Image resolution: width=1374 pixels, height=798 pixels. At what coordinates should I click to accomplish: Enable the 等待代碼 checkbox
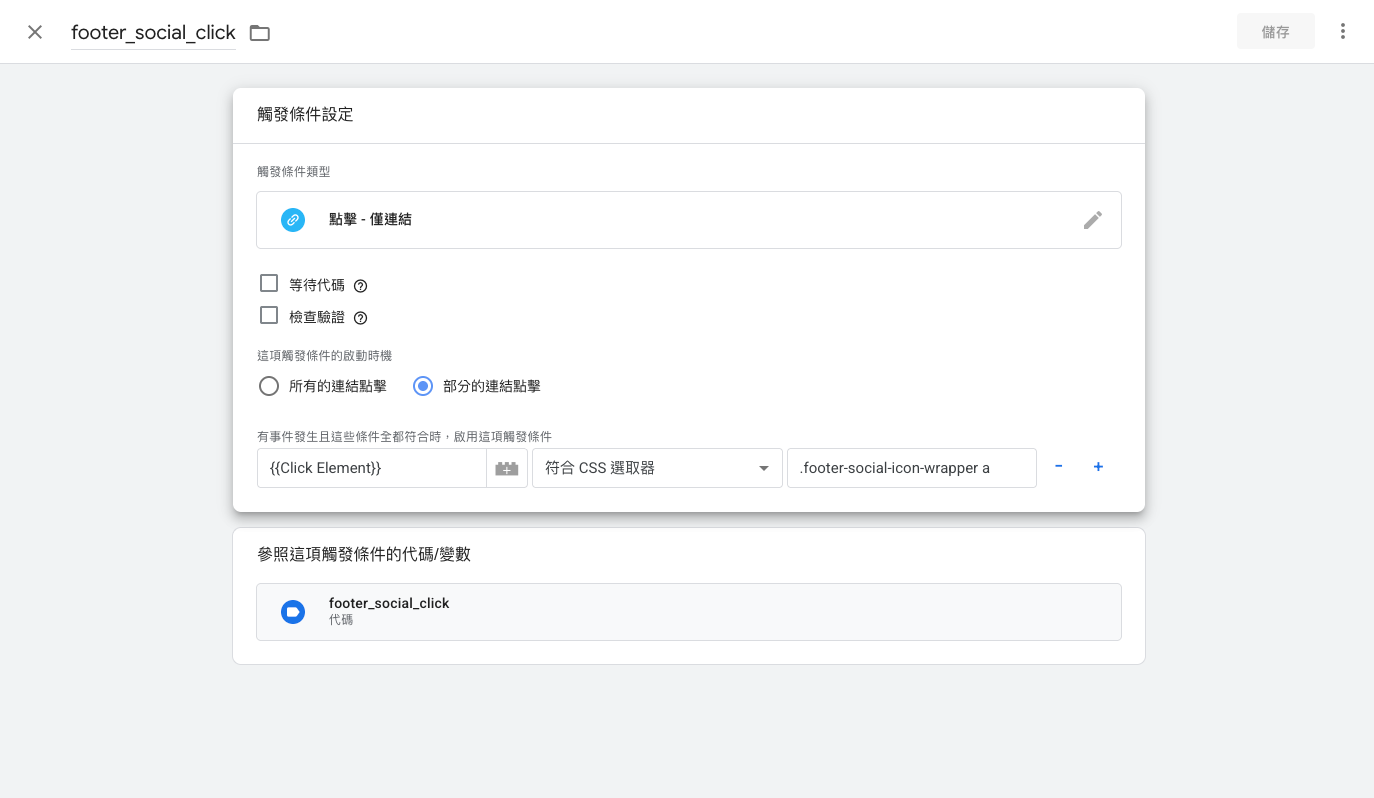tap(269, 283)
